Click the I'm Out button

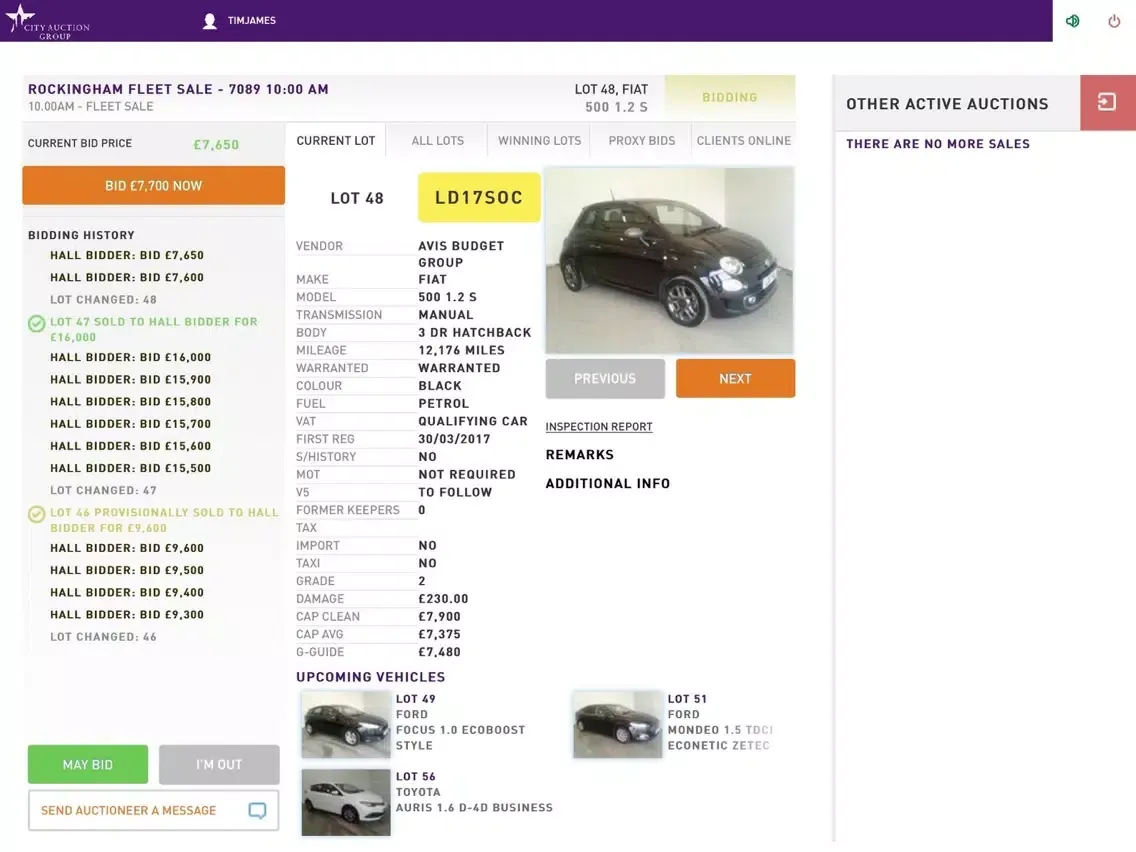[x=219, y=764]
